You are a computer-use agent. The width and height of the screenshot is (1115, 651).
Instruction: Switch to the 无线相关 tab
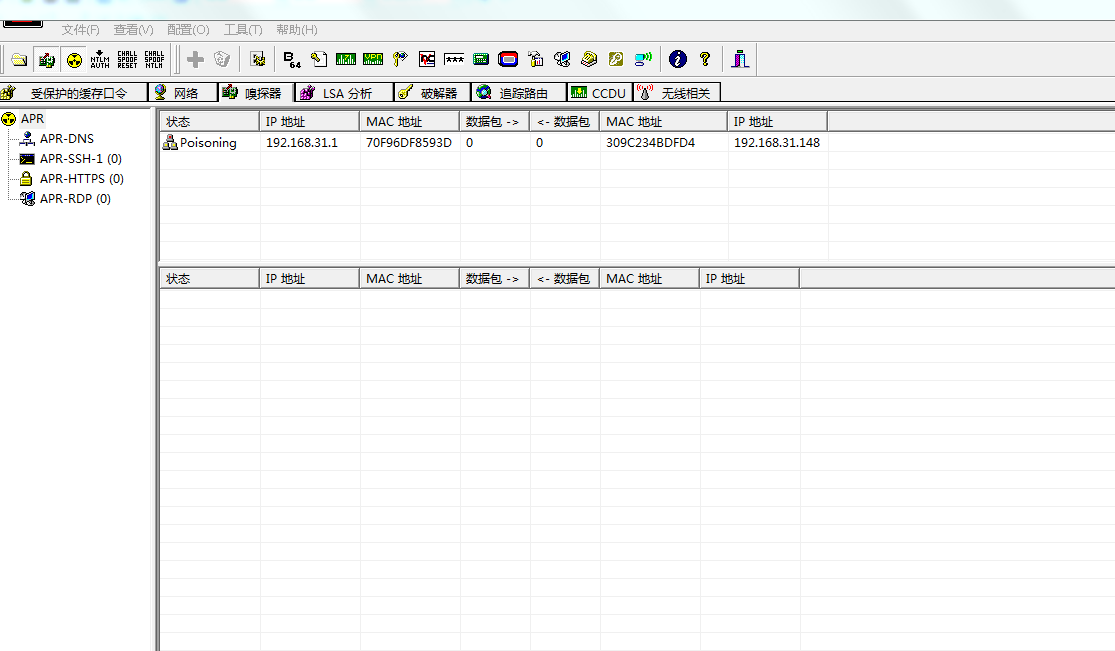pos(677,93)
